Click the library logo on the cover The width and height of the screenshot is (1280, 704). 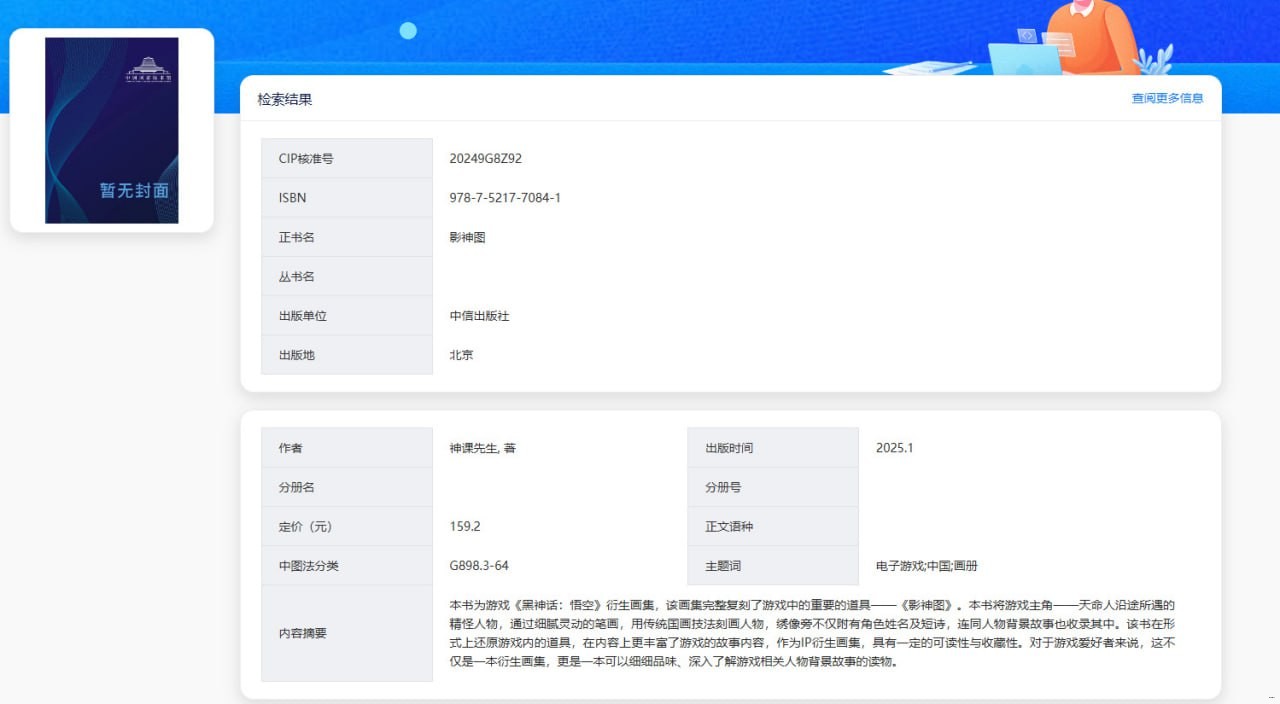148,69
